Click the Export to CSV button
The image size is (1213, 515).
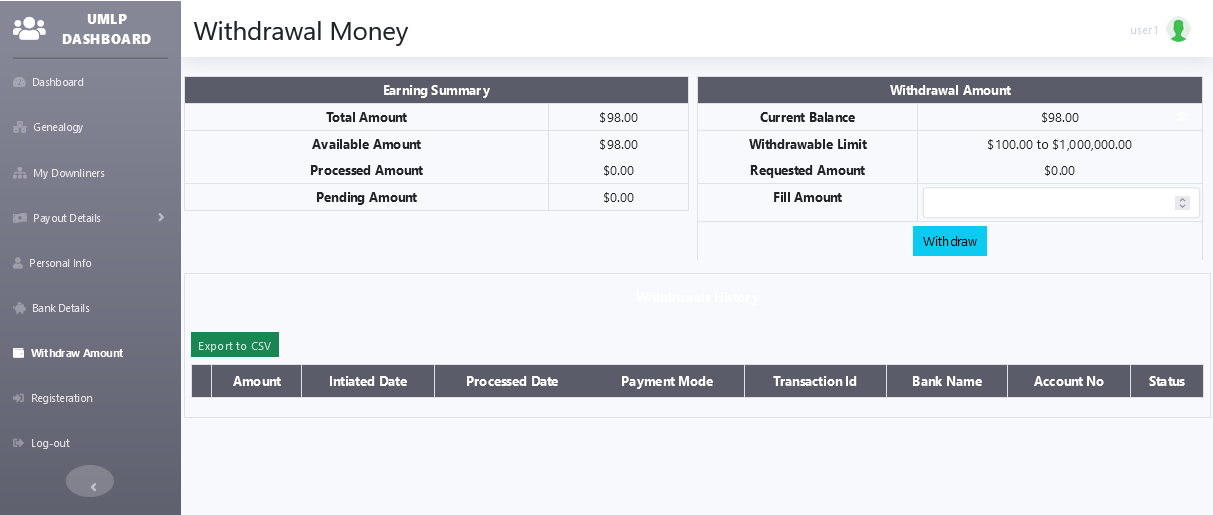click(x=235, y=345)
